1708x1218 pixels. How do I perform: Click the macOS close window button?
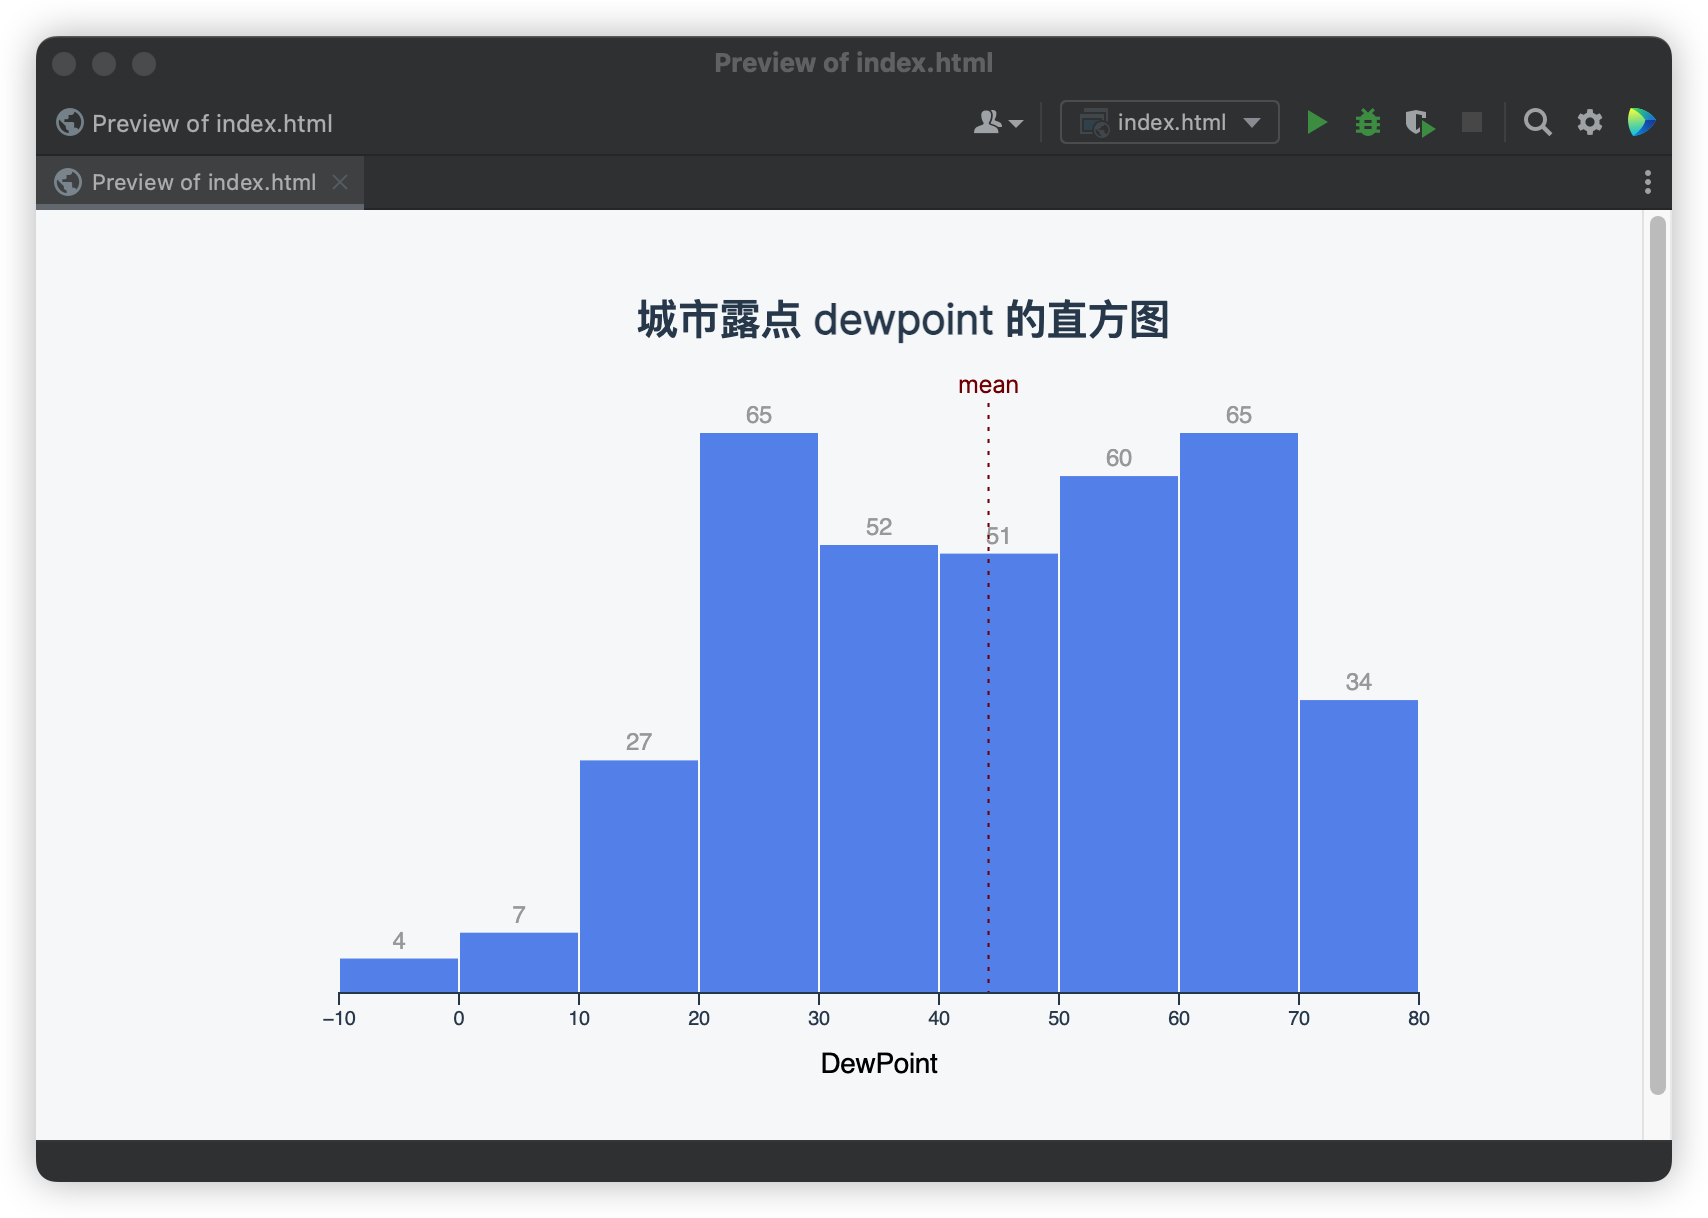(x=64, y=64)
